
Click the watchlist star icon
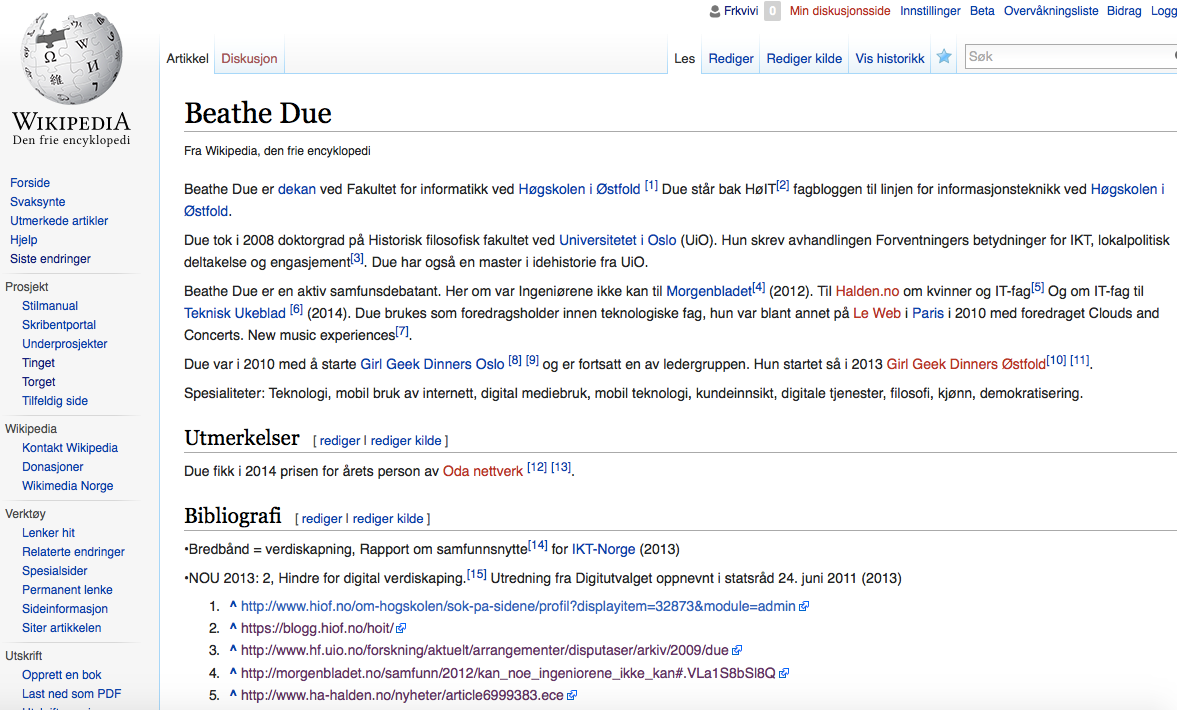coord(944,57)
